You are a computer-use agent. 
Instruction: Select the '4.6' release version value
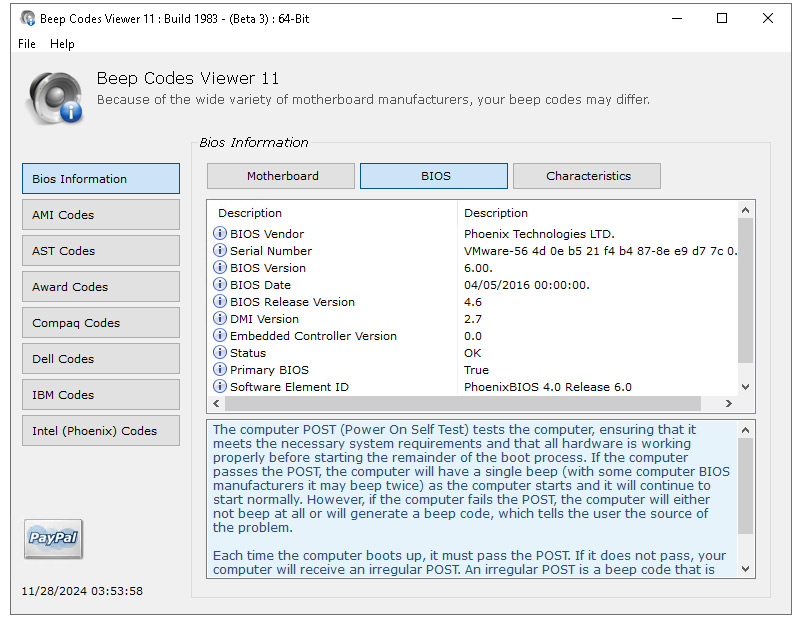(x=473, y=302)
